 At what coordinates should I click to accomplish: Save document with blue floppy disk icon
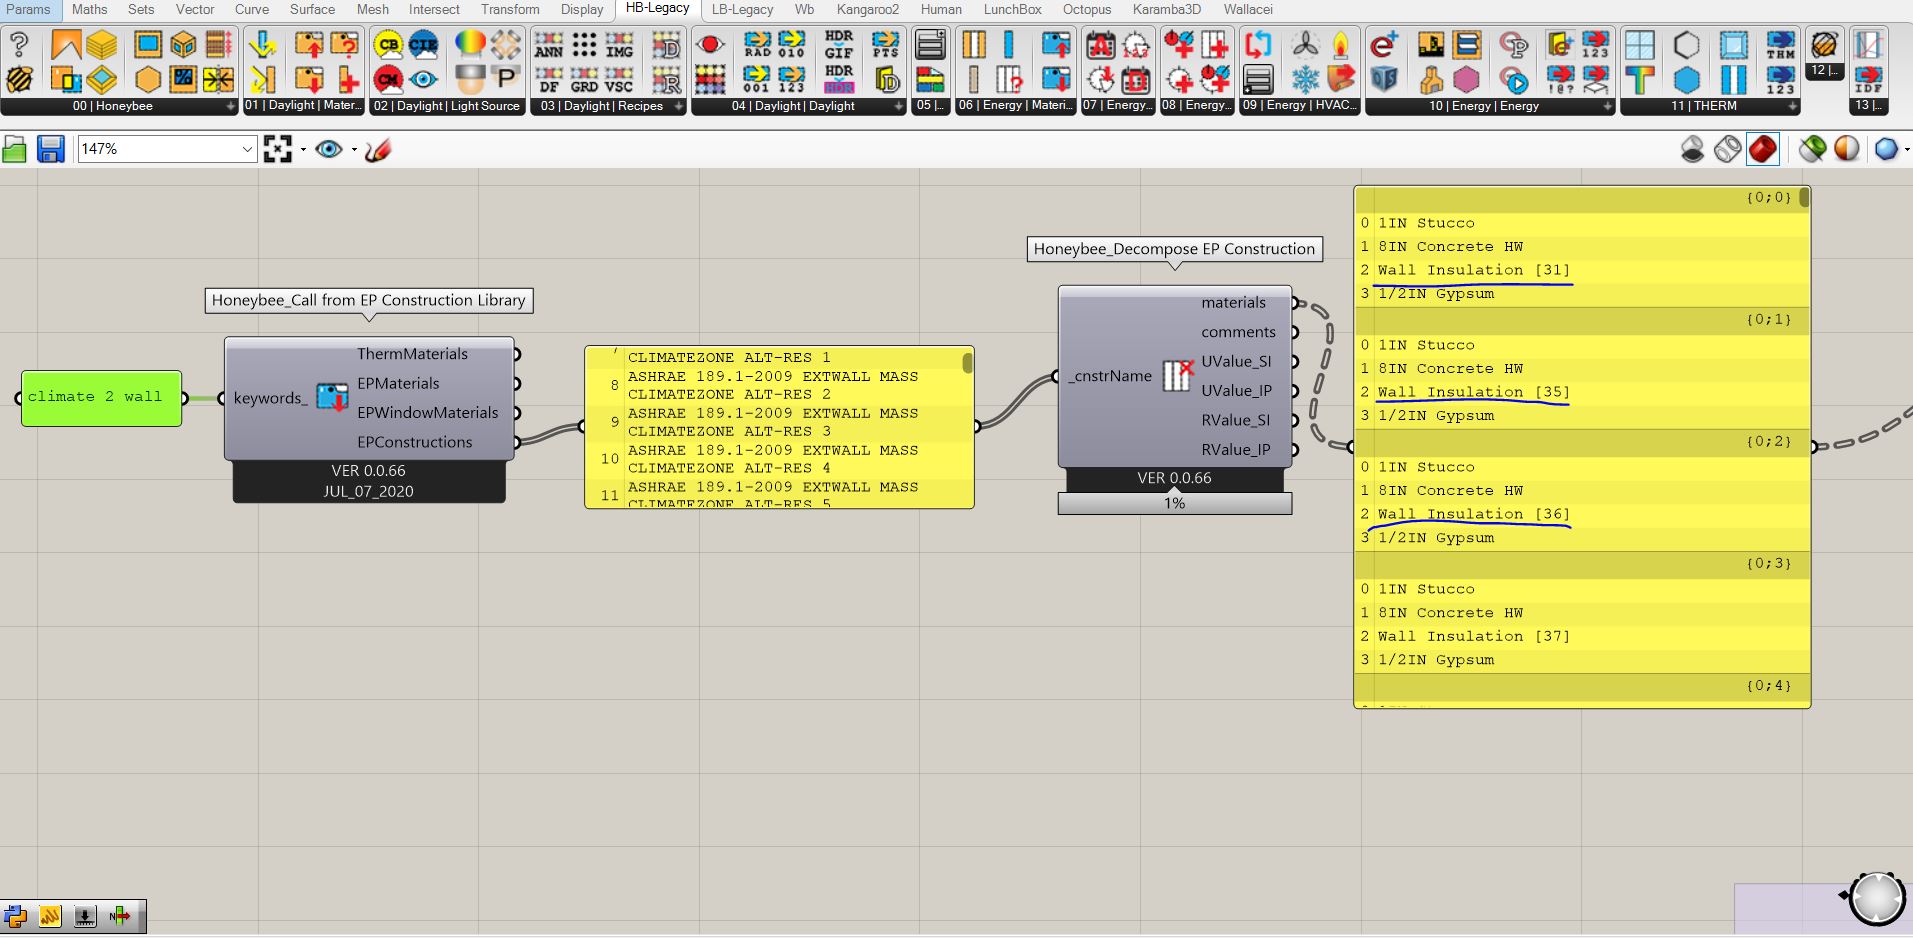(x=51, y=149)
